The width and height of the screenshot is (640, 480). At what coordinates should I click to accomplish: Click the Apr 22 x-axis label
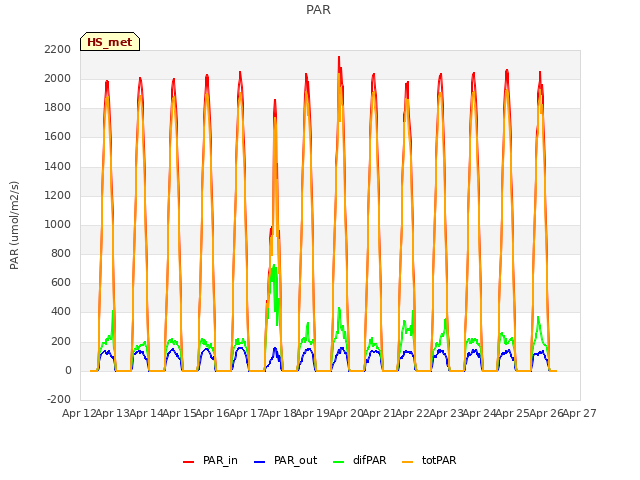[x=412, y=413]
